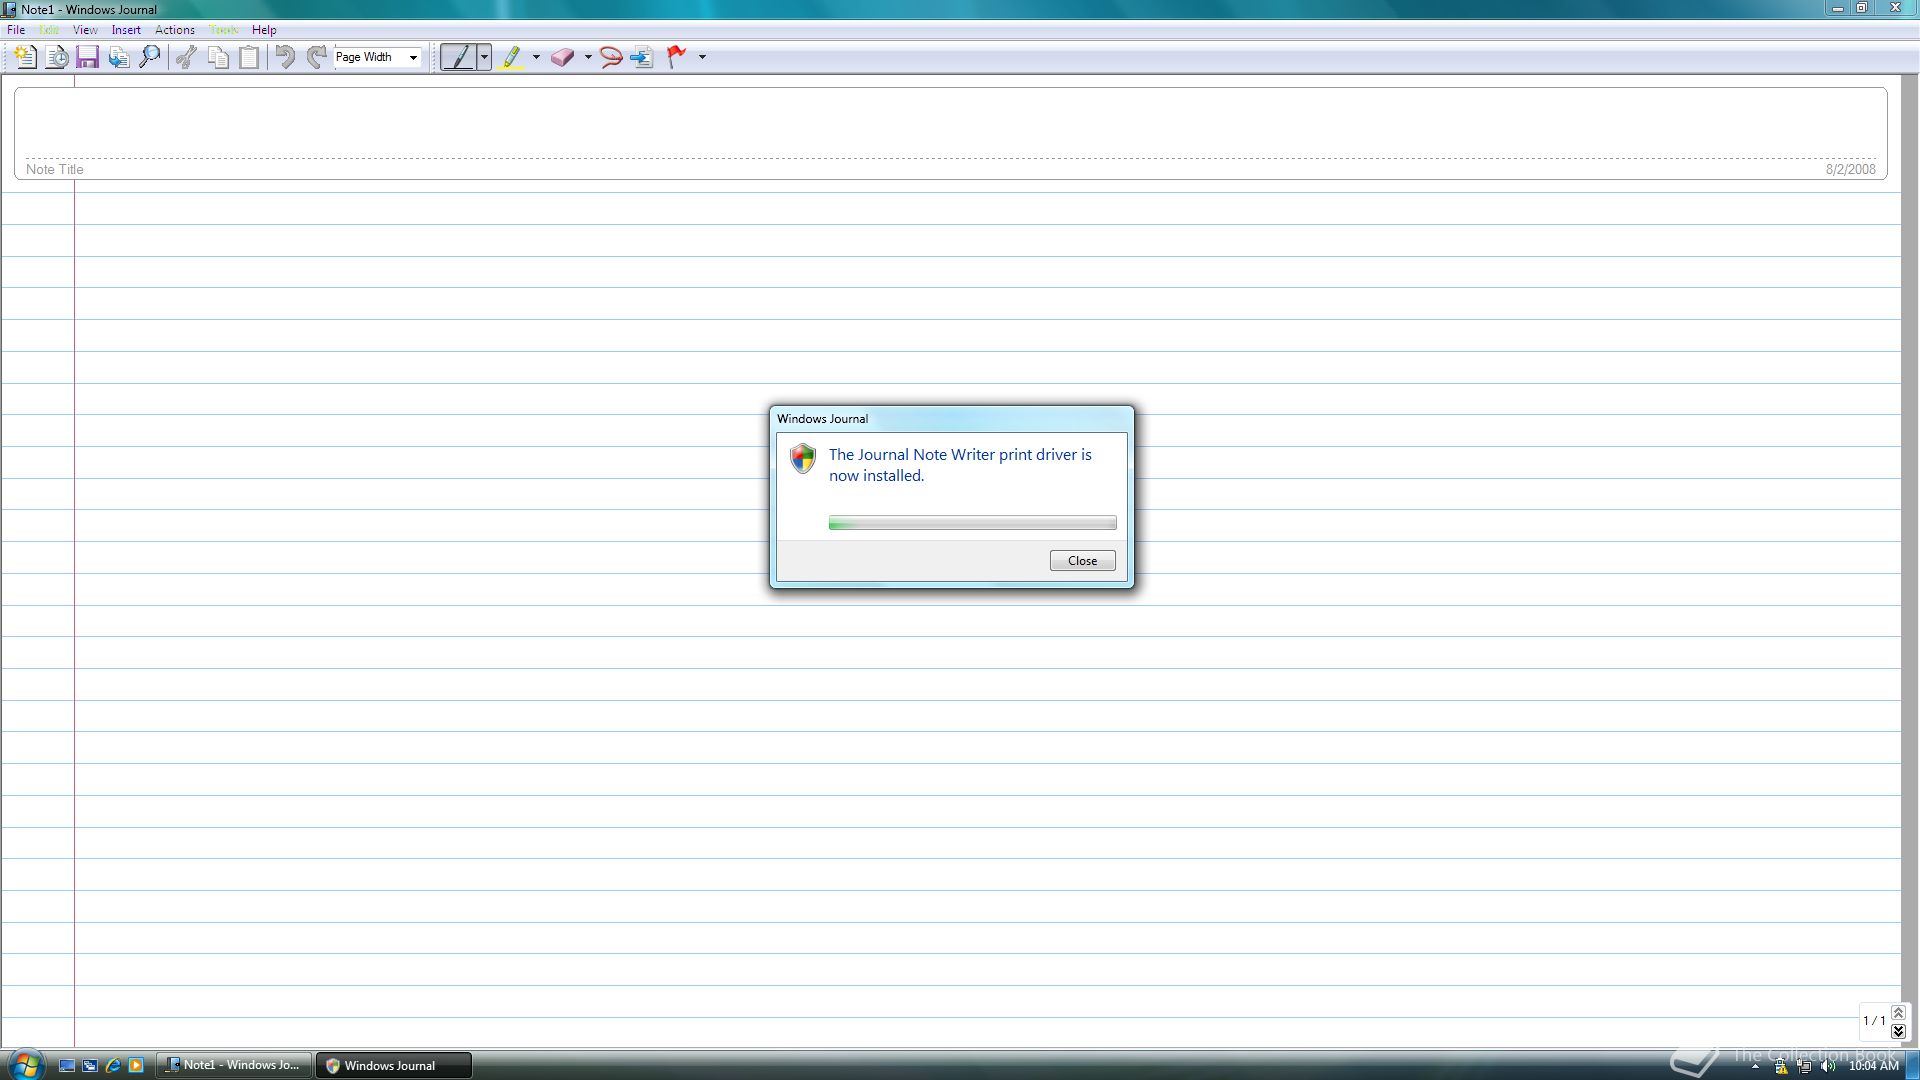
Task: Close the print driver installed dialog
Action: point(1082,561)
